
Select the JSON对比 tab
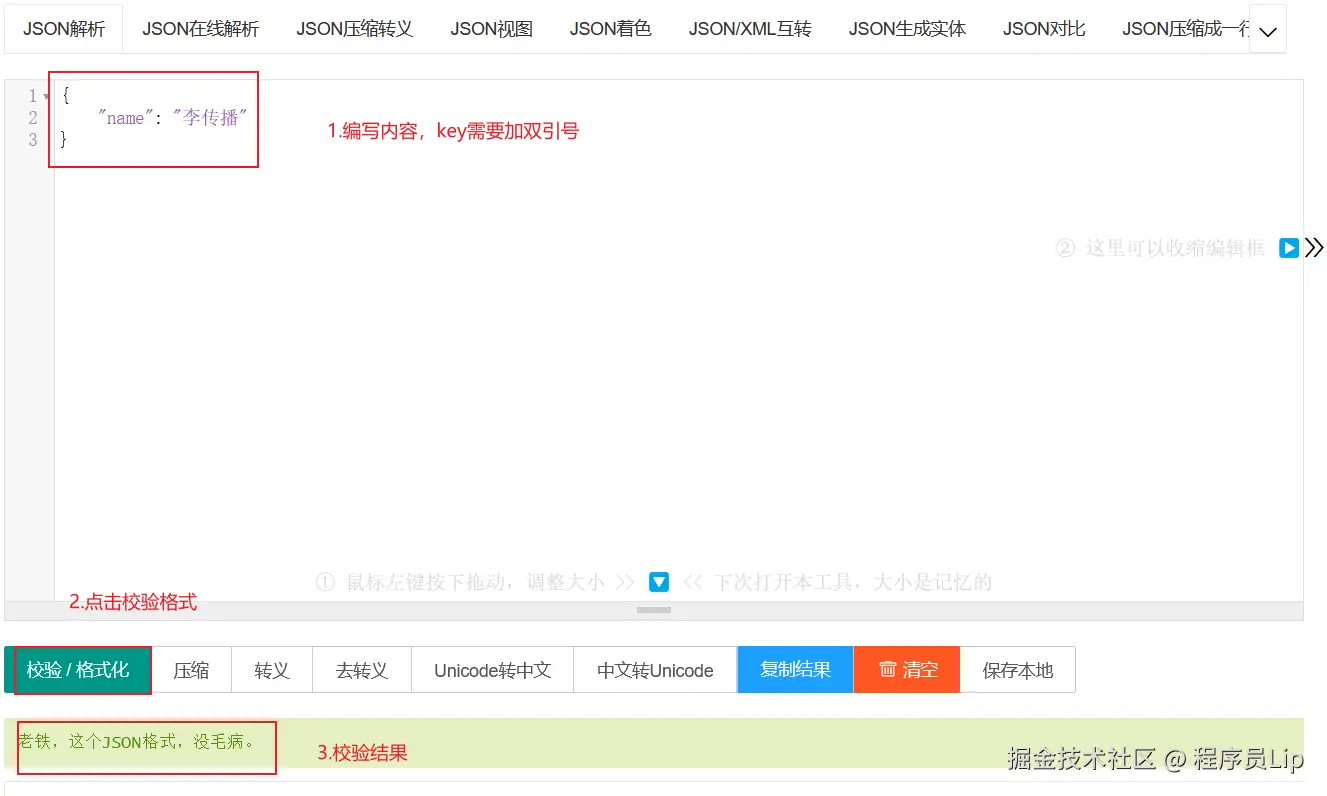tap(1044, 29)
